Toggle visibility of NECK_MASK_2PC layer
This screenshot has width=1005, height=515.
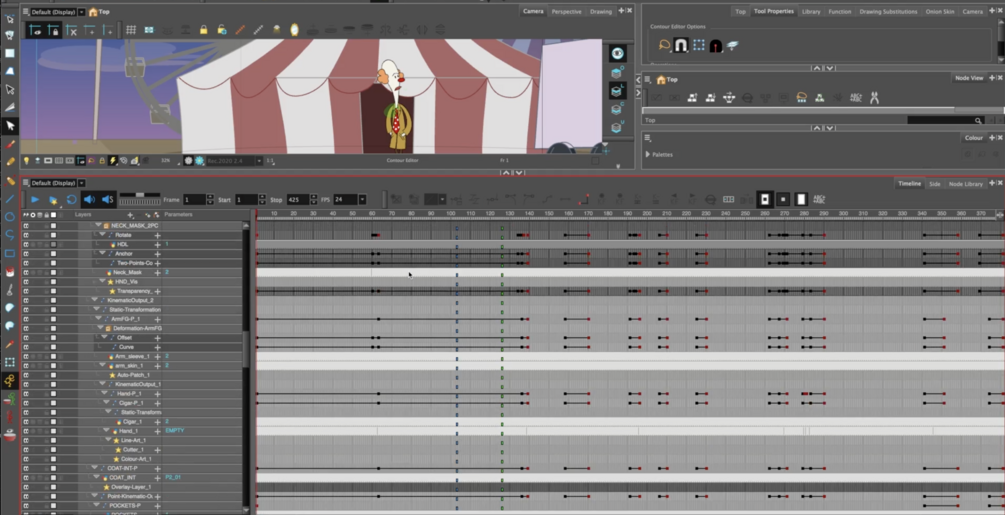(x=26, y=225)
